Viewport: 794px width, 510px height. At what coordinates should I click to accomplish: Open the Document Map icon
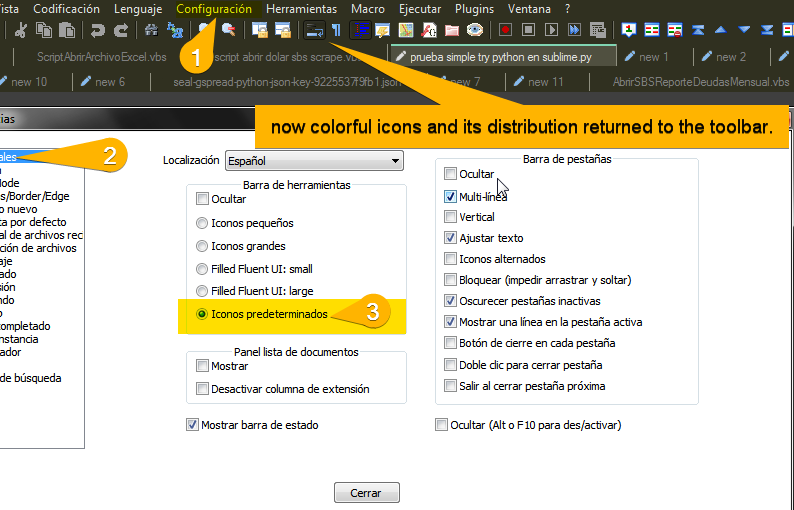(406, 30)
